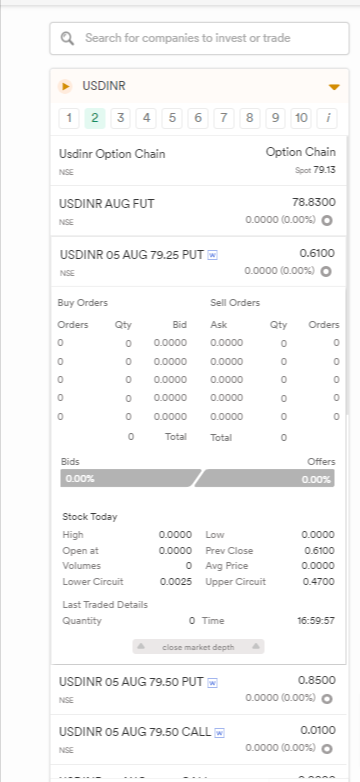The height and width of the screenshot is (782, 360).
Task: Click the Bids percentage bar
Action: [x=131, y=478]
